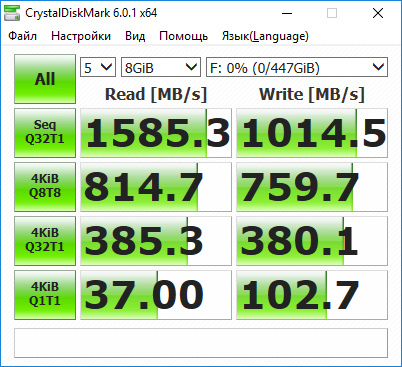Click the sequential read result 1585.3
This screenshot has height=367, width=402.
(x=156, y=133)
